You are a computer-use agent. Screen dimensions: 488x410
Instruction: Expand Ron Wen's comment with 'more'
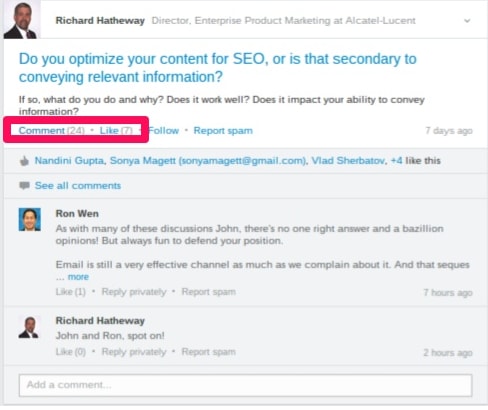click(x=78, y=277)
